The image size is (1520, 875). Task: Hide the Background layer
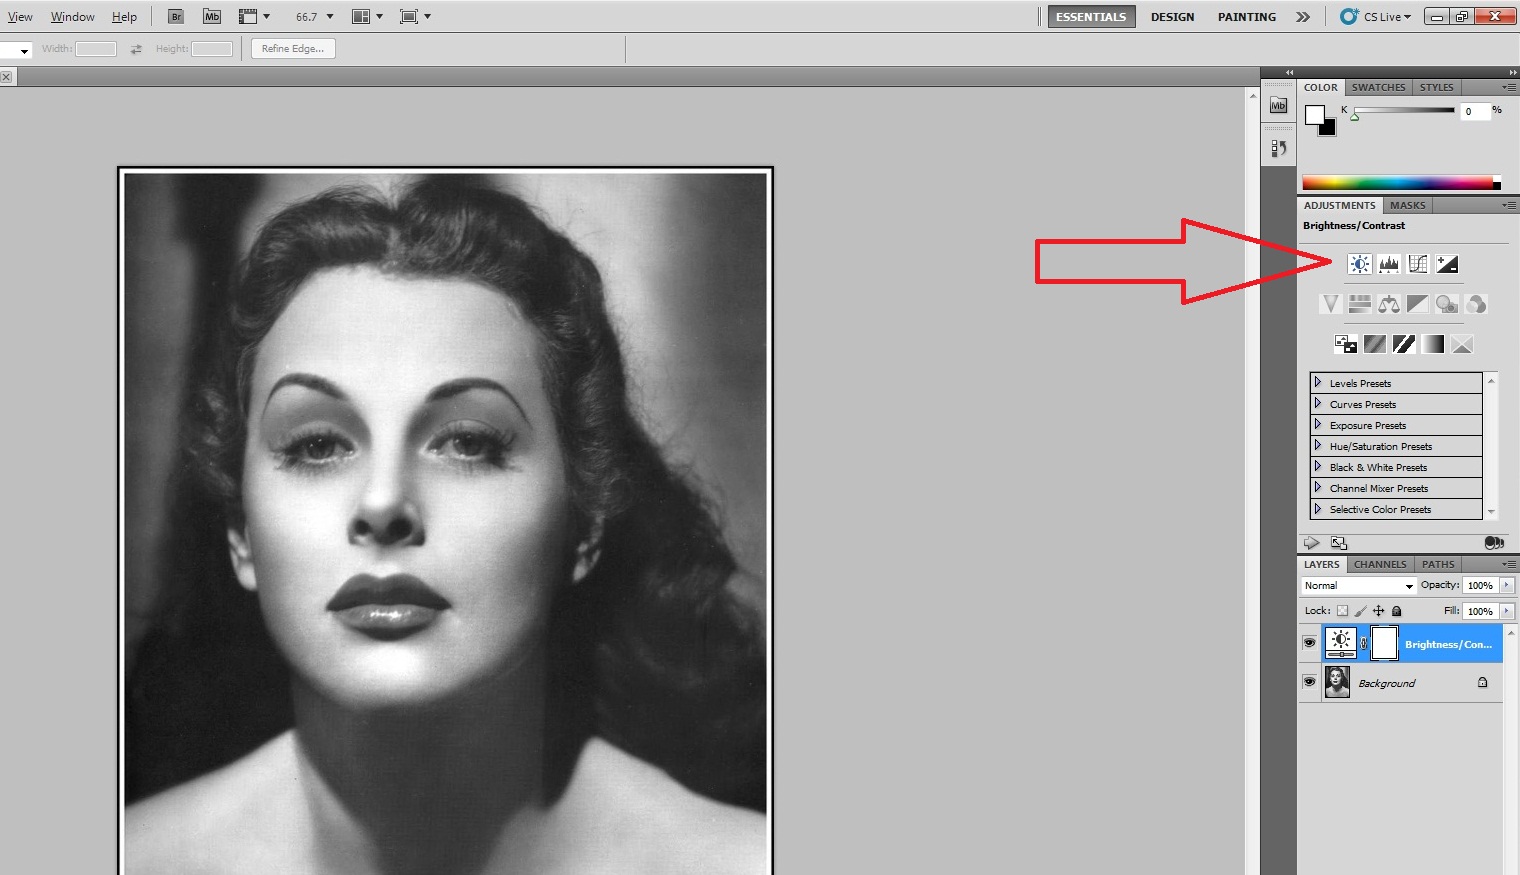click(1309, 682)
